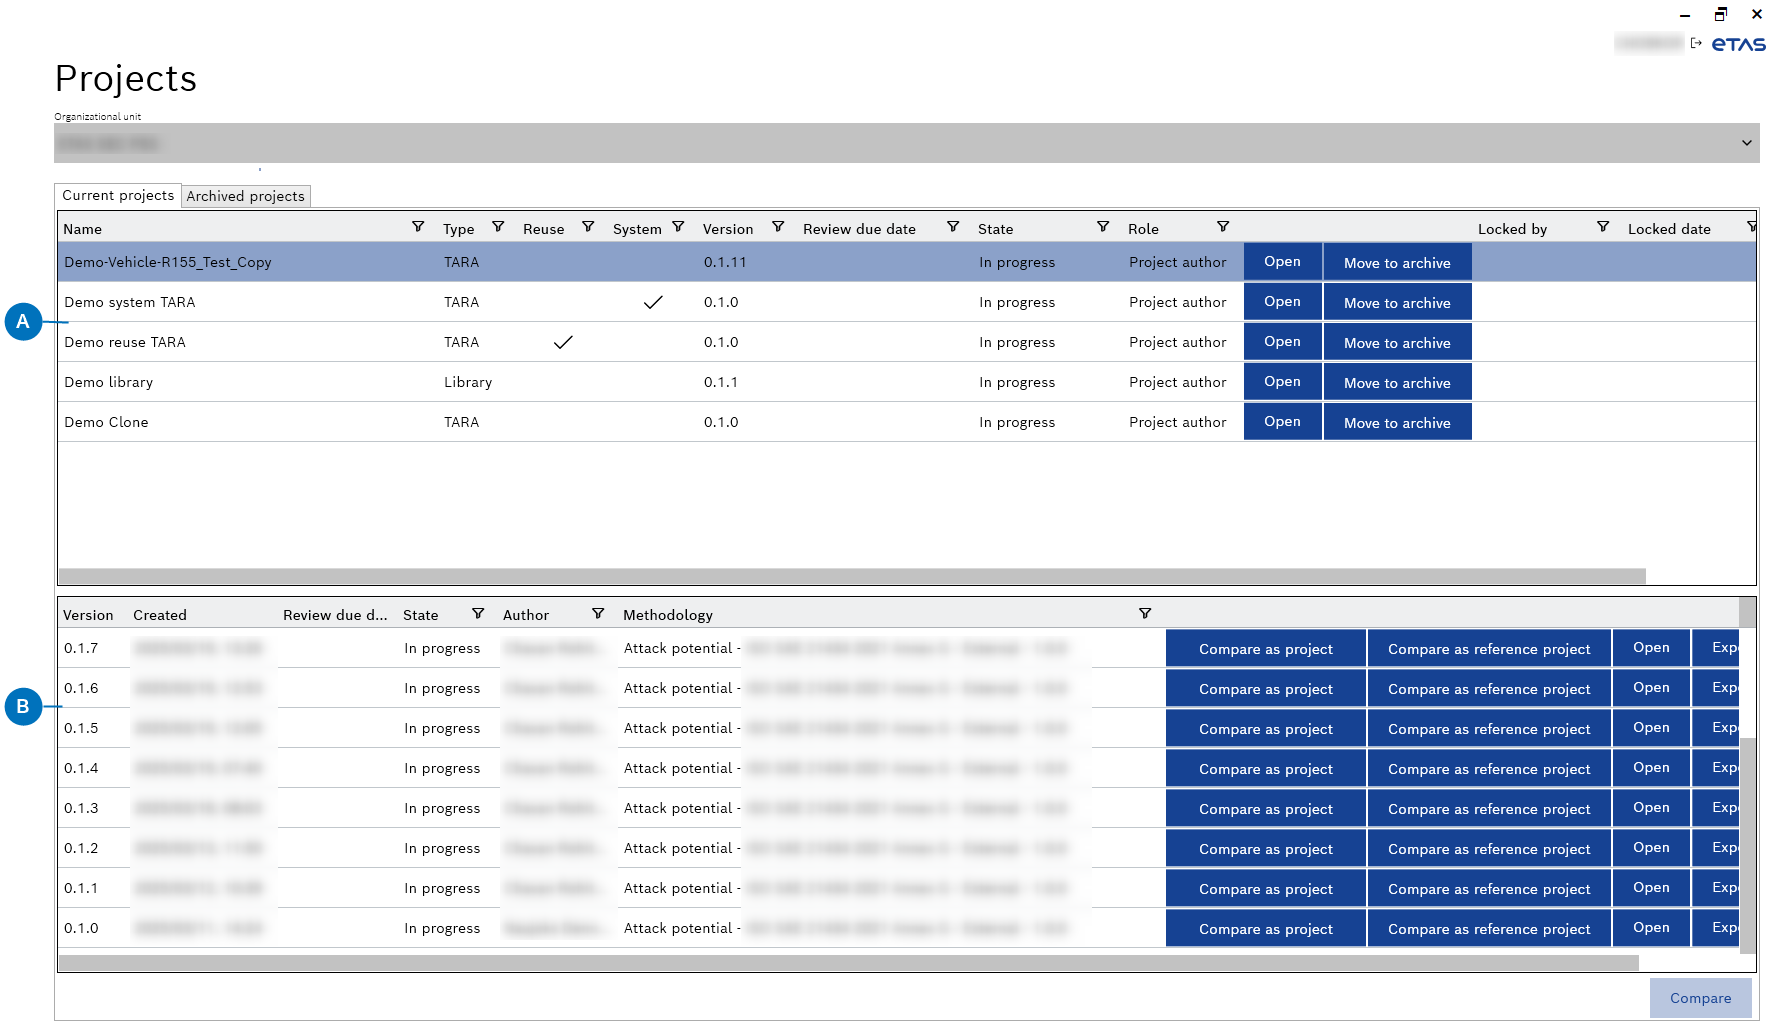This screenshot has width=1770, height=1031.
Task: Toggle Reuse checkmark for Demo reuse TARA
Action: pos(563,342)
